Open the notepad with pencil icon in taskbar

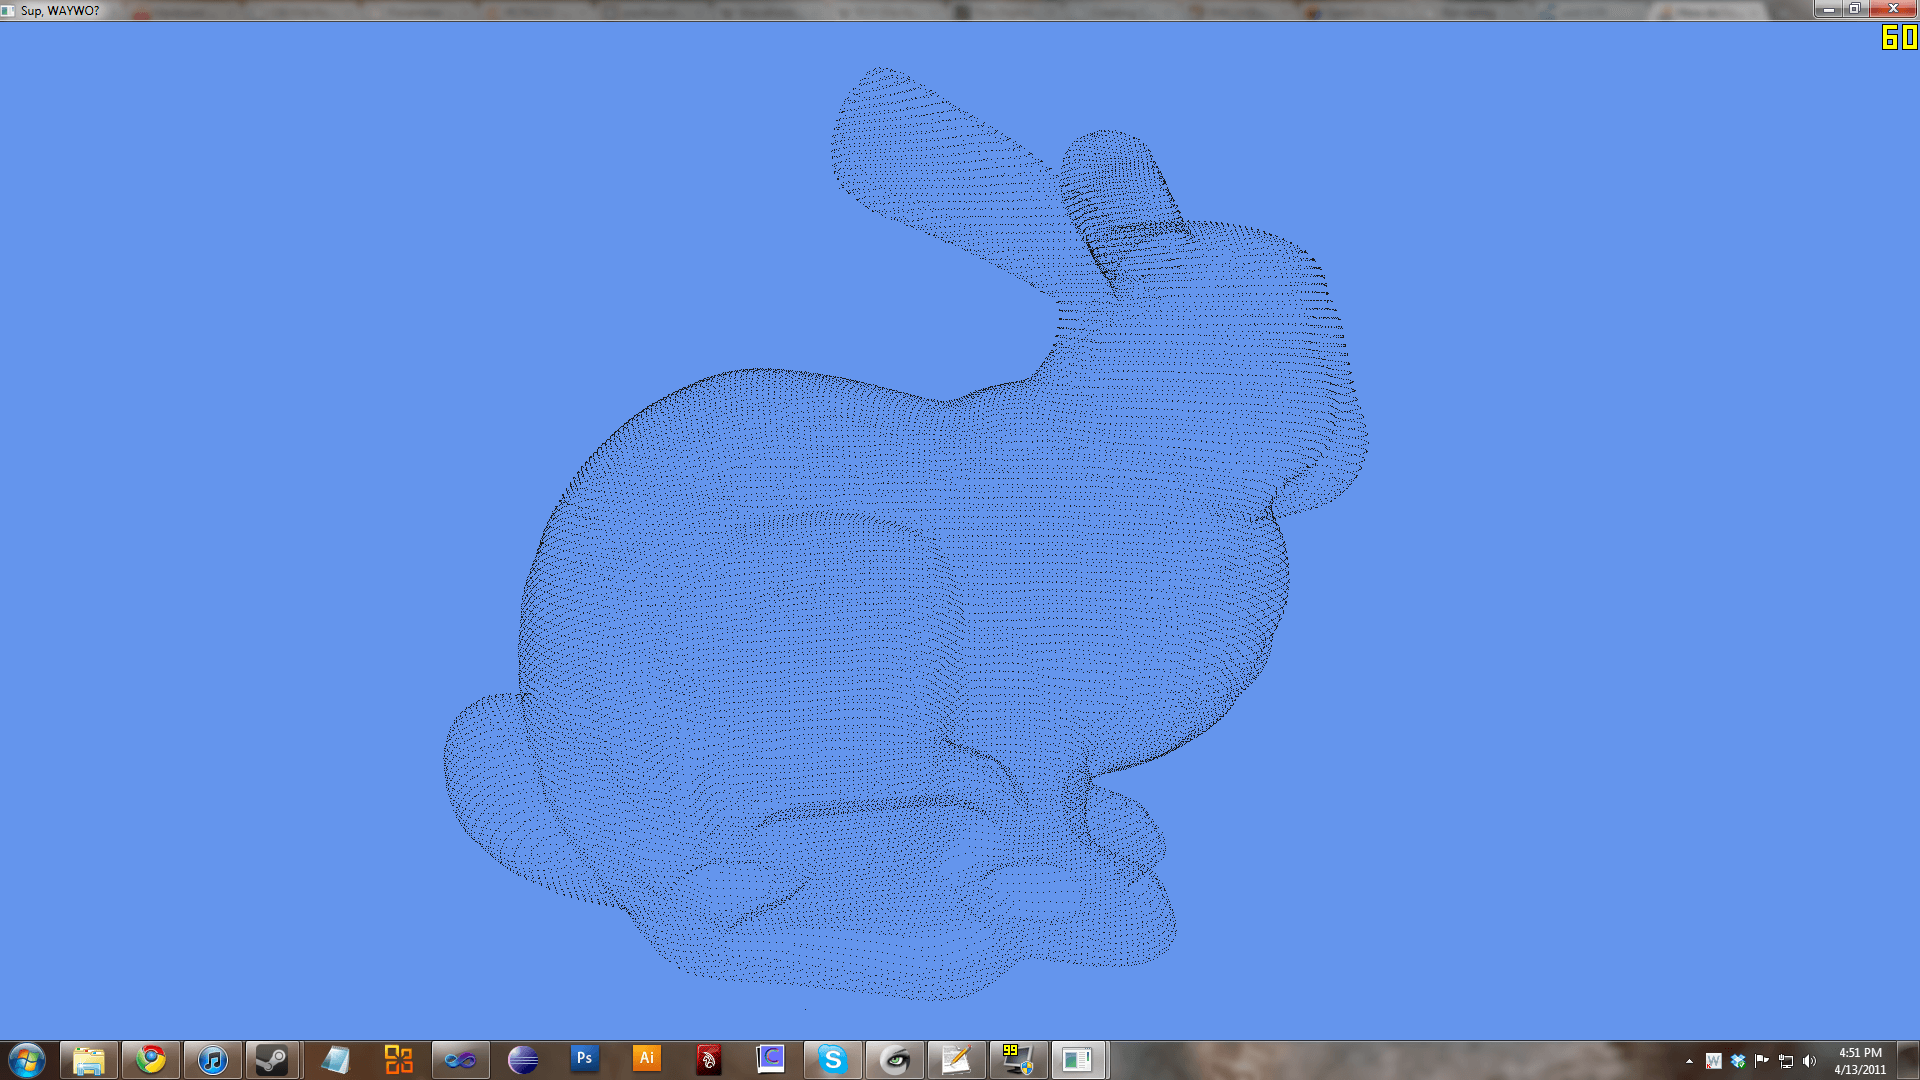click(956, 1060)
